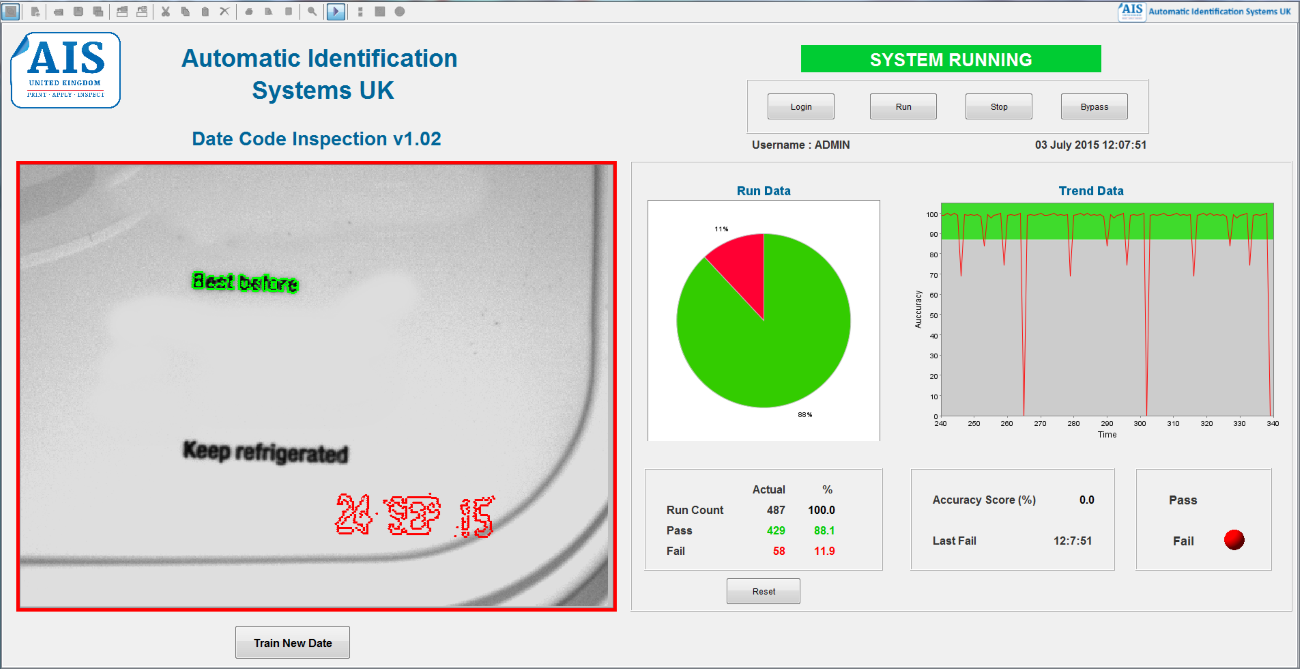1300x669 pixels.
Task: Click the 'Actual' column header
Action: tap(769, 490)
